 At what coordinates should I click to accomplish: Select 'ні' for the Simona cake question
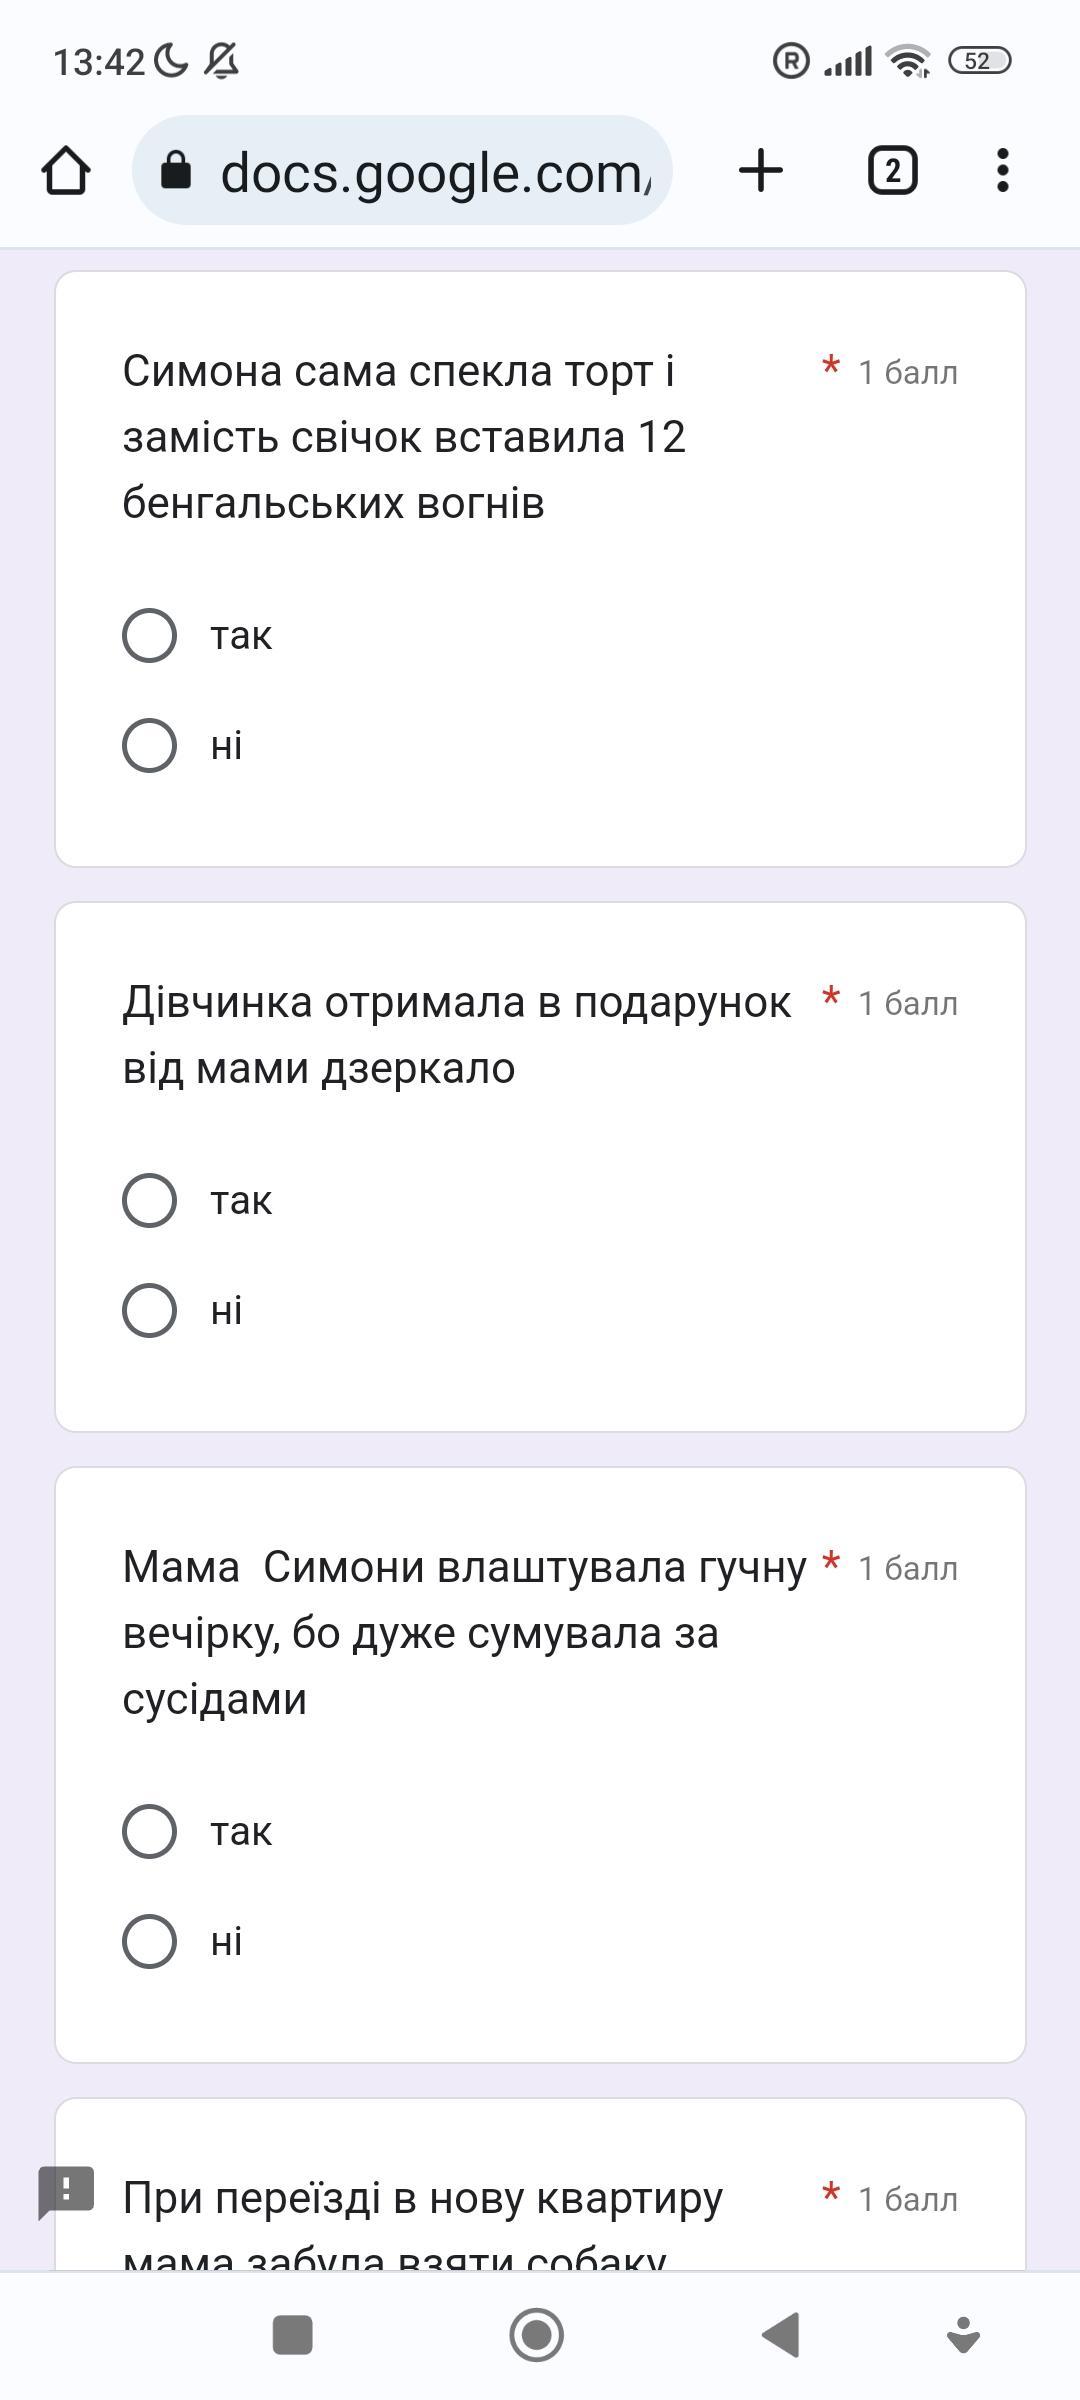[x=150, y=746]
